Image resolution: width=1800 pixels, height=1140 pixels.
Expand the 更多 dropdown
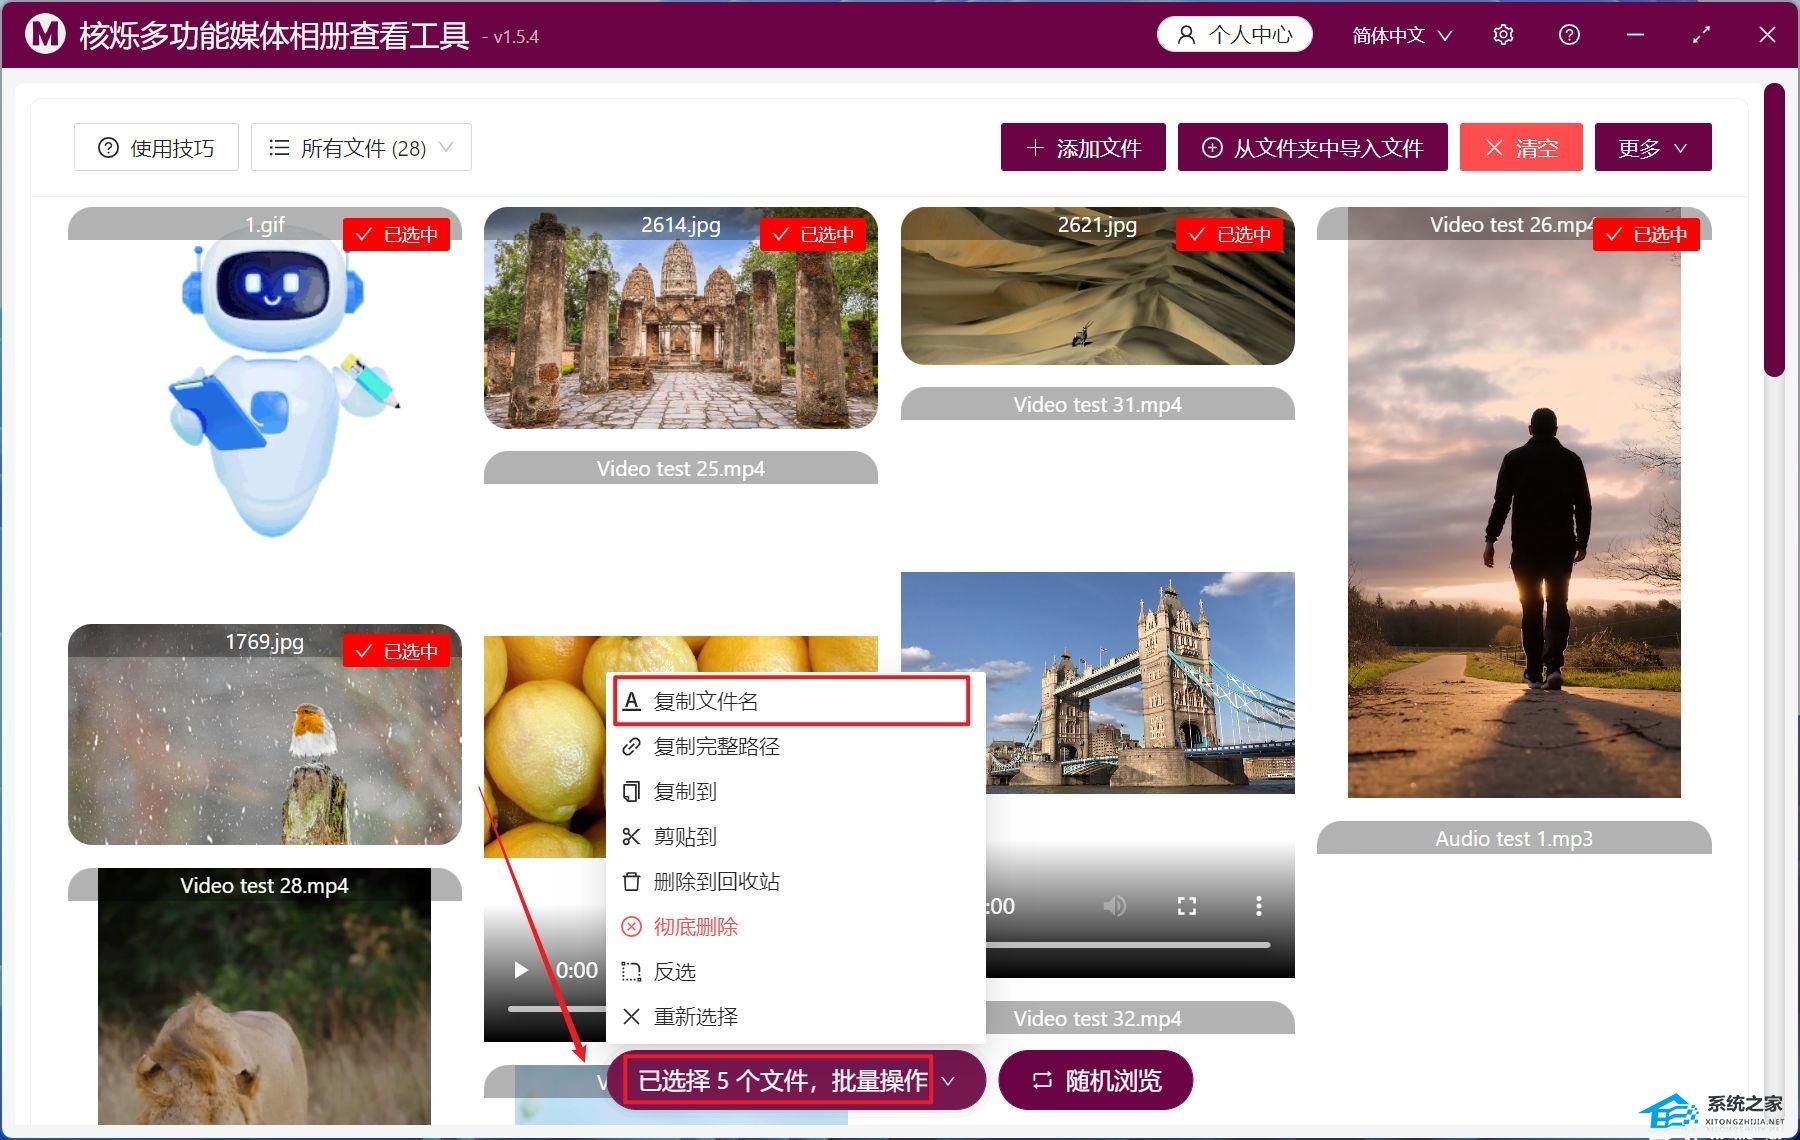(1653, 148)
